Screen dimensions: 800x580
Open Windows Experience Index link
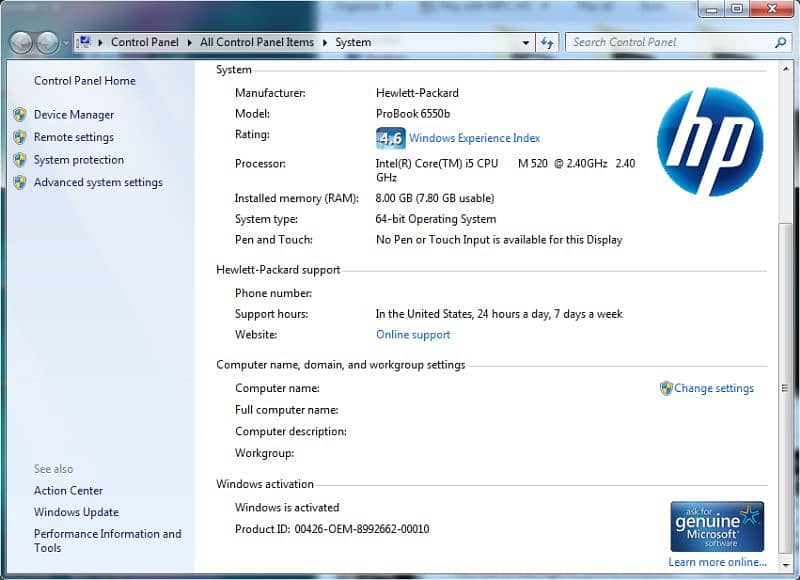(x=474, y=138)
